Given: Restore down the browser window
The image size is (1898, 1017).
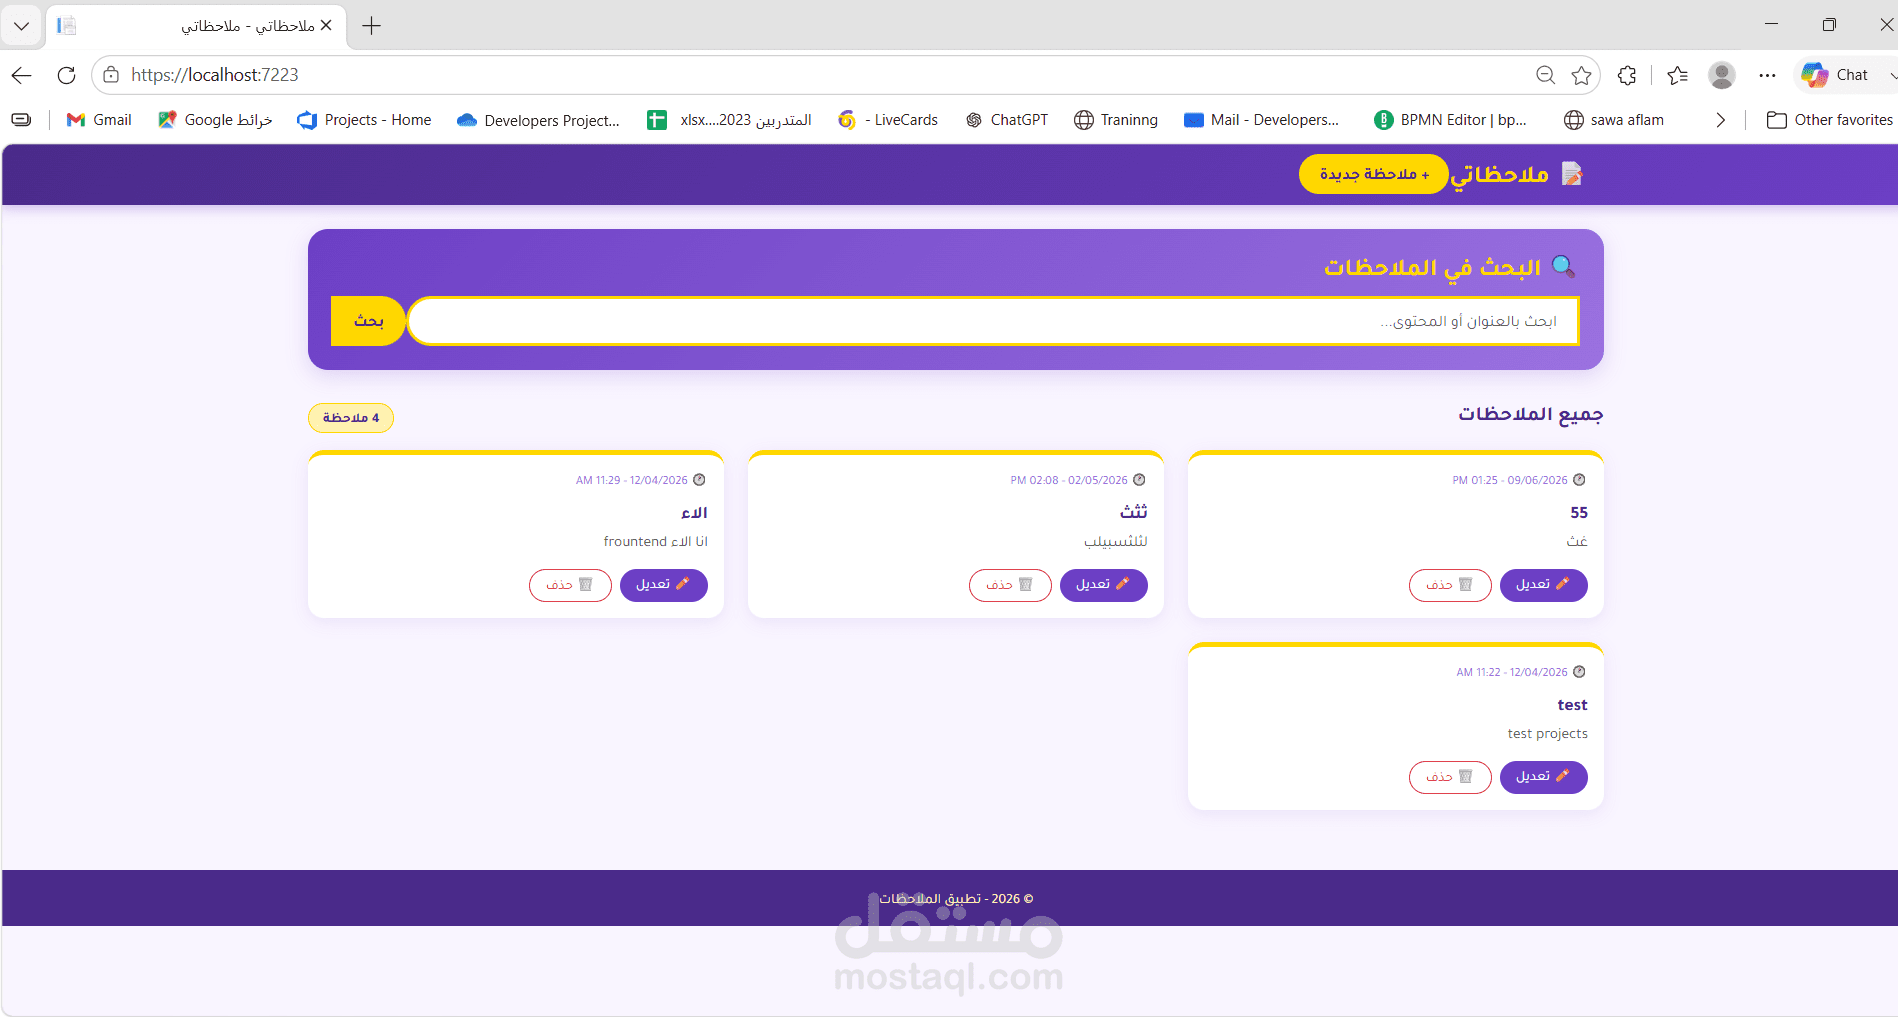Looking at the screenshot, I should (1829, 24).
